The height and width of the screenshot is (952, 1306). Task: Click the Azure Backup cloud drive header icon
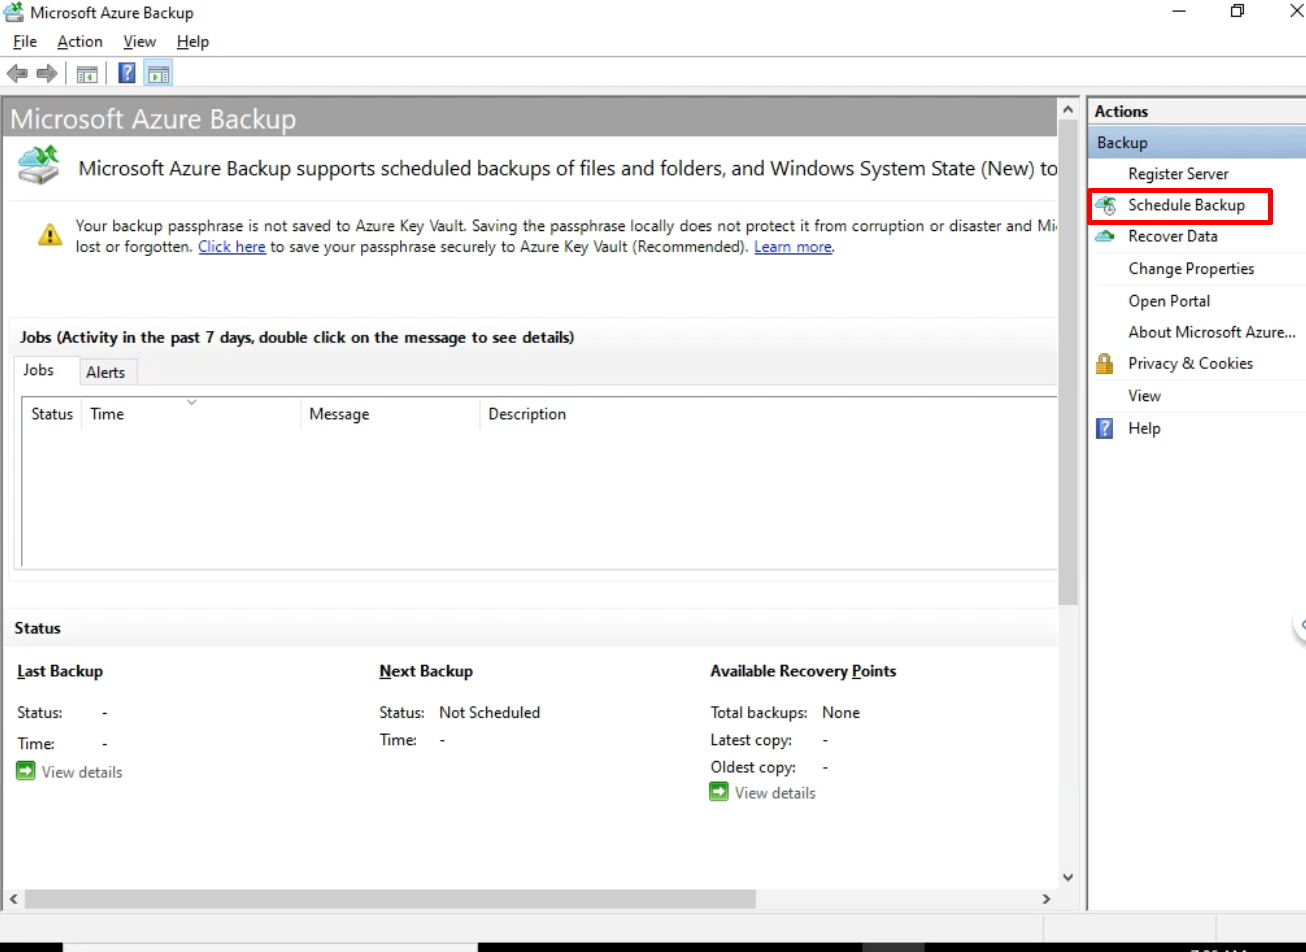[x=39, y=163]
